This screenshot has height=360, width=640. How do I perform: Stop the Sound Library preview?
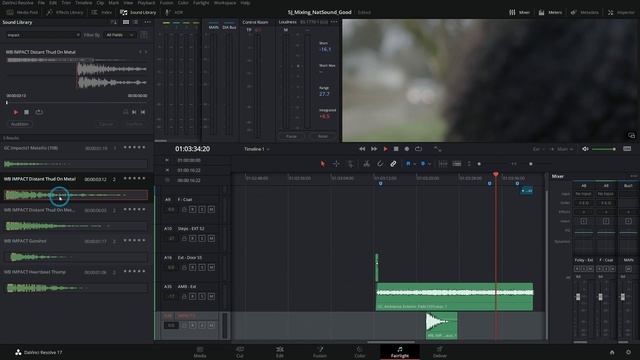[x=27, y=112]
